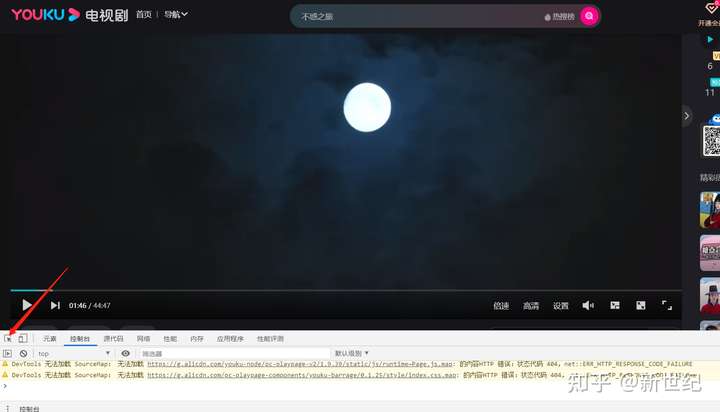The image size is (720, 412).
Task: Open the blue mascot app icon in the sidebar
Action: click(714, 120)
